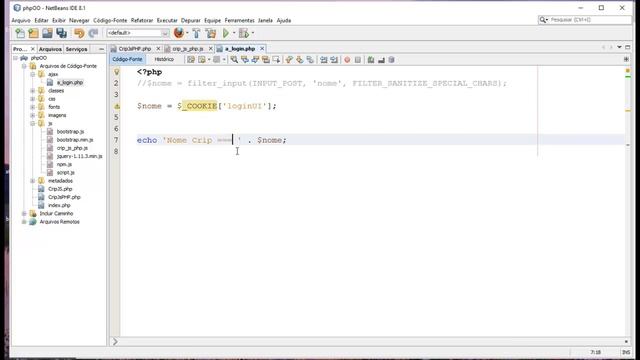640x360 pixels.
Task: Click the Back navigation icon in editor toolbar
Action: 202,60
